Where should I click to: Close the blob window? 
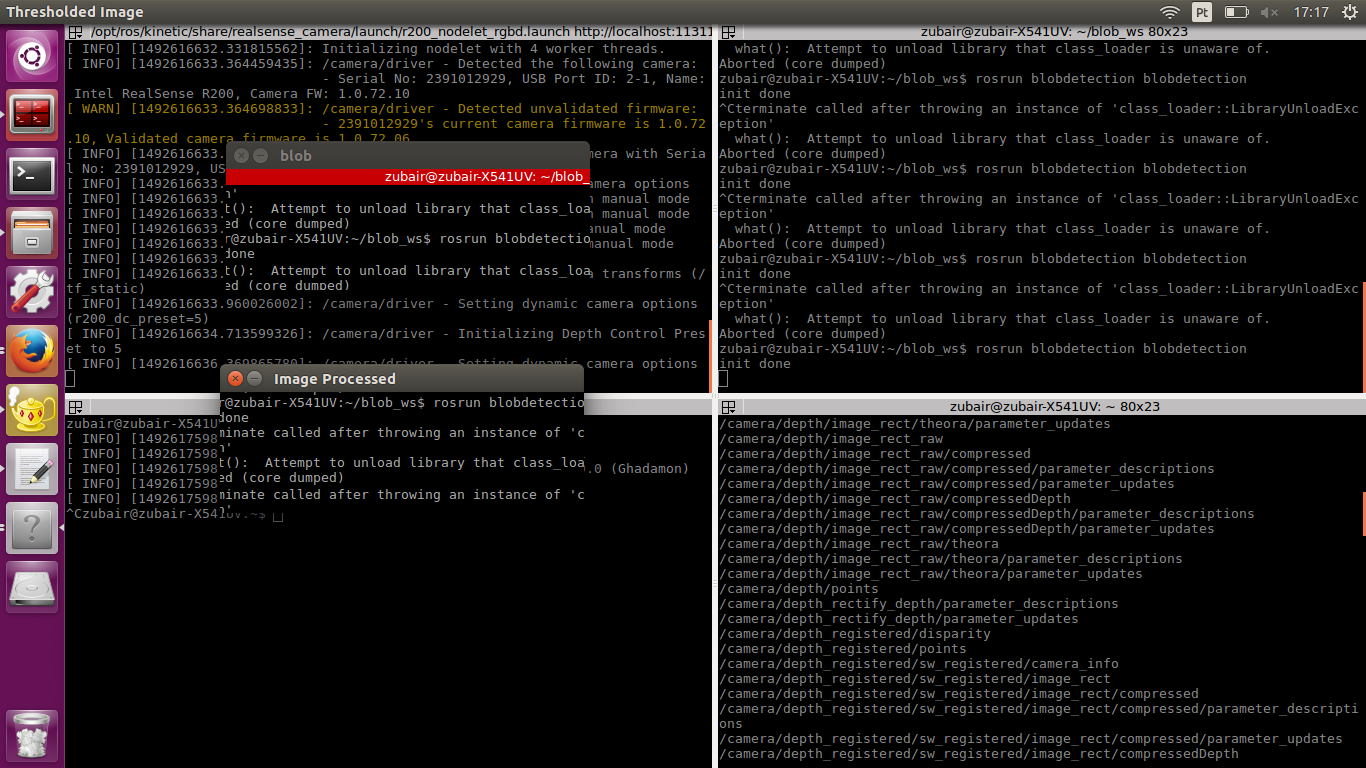241,156
